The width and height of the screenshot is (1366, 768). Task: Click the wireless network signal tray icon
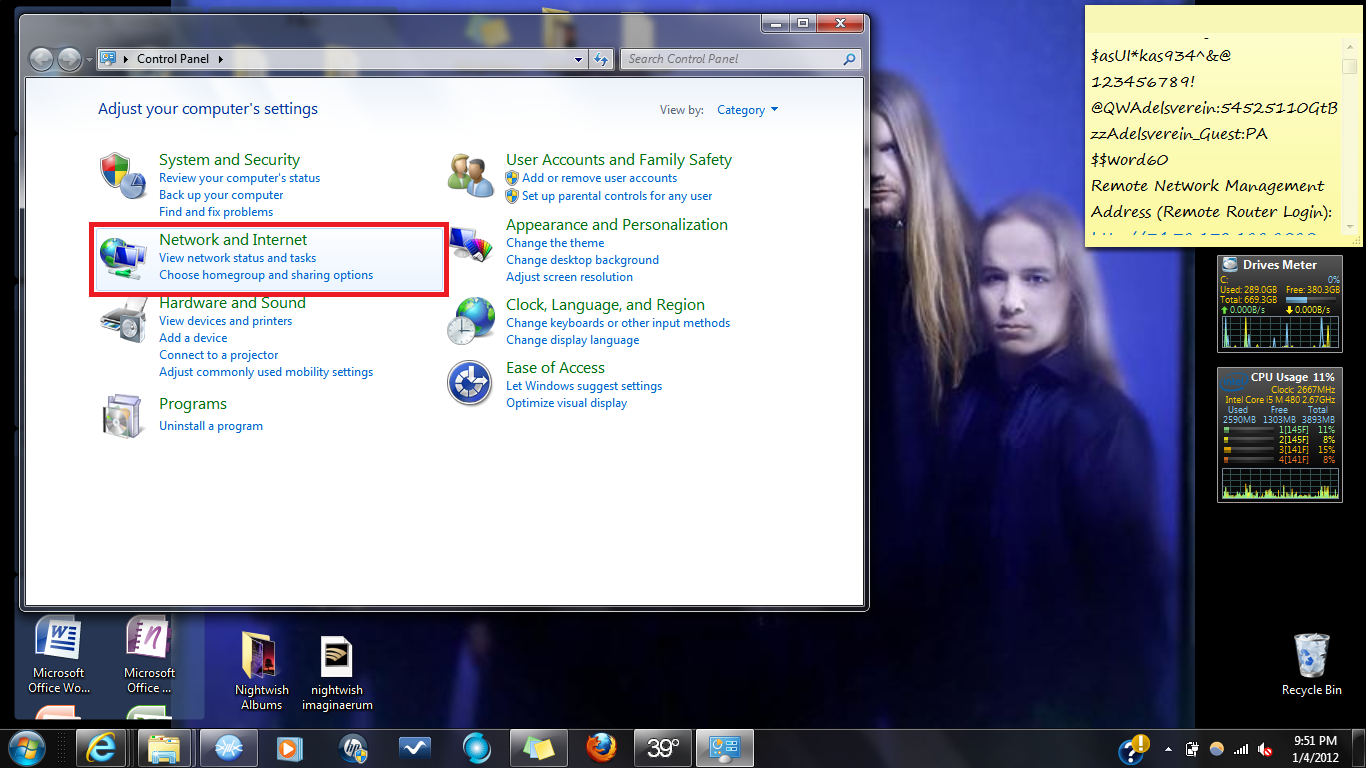[1241, 749]
